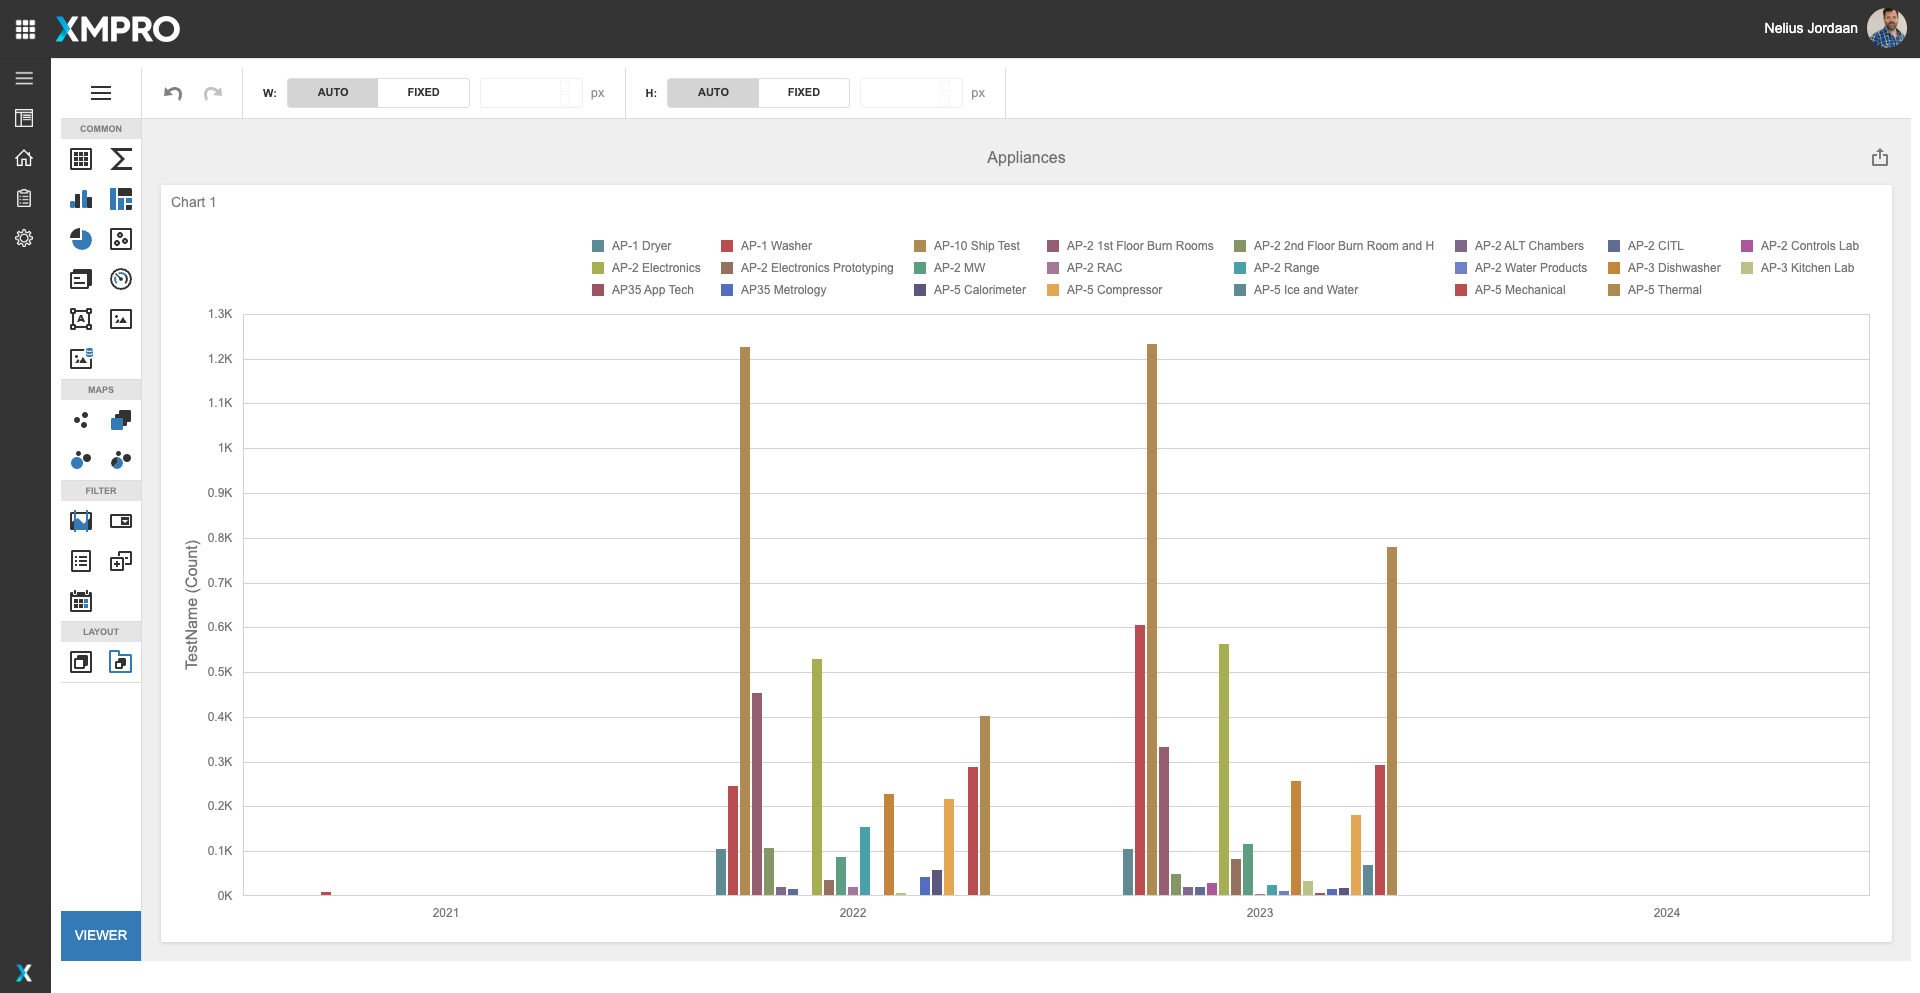
Task: Insert a Tab Container layout item
Action: (121, 662)
